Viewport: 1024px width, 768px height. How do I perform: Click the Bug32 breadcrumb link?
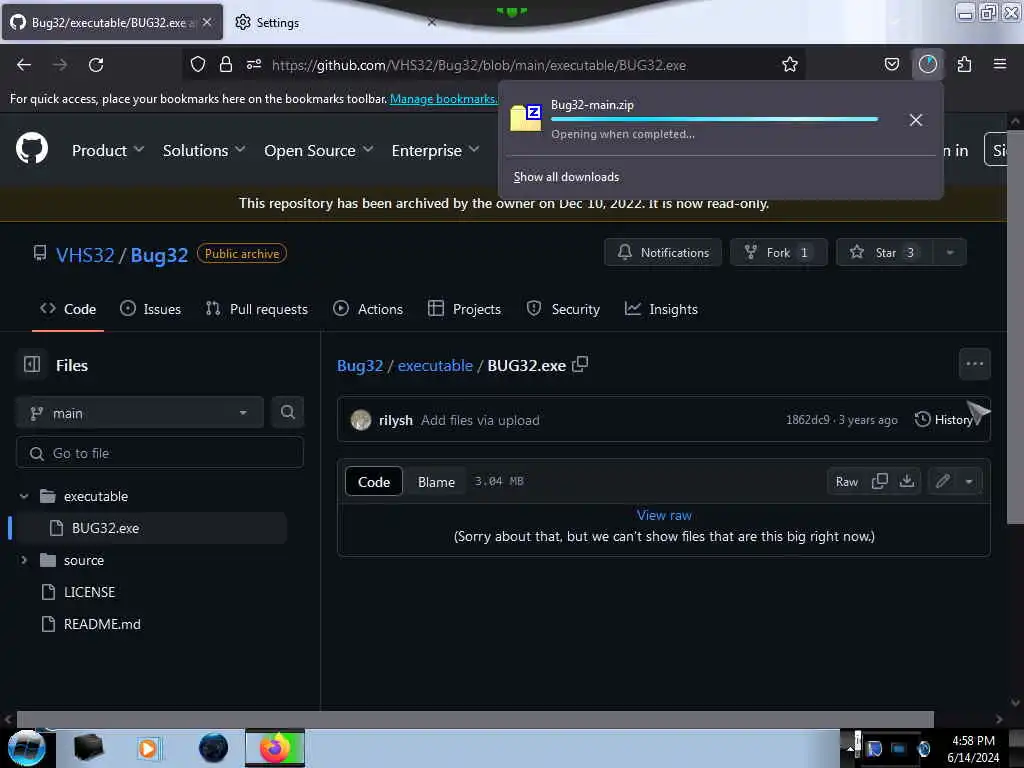[x=360, y=366]
